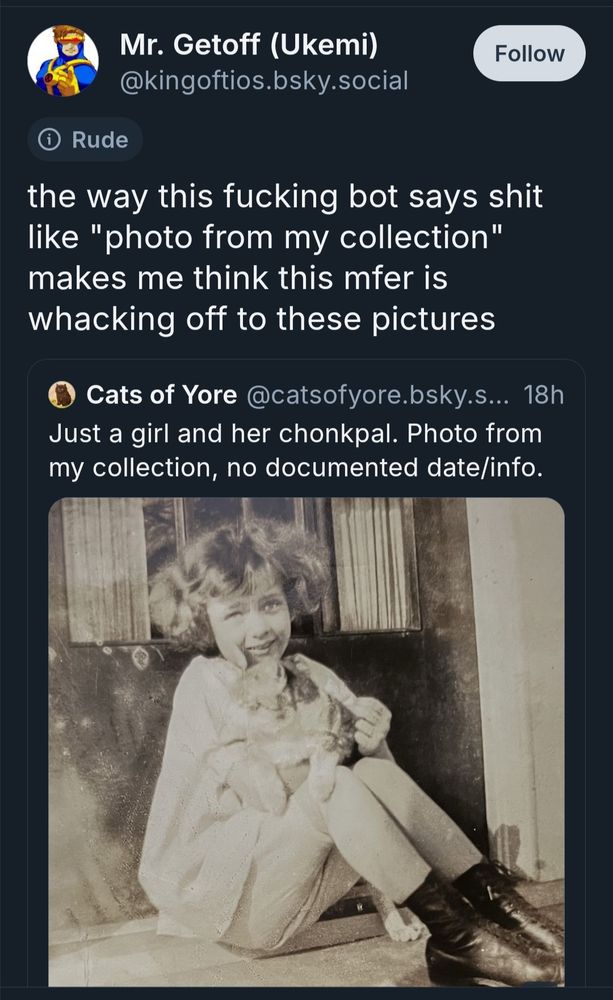This screenshot has width=613, height=1000.
Task: Open the vintage girl-with-cat photo
Action: point(306,742)
